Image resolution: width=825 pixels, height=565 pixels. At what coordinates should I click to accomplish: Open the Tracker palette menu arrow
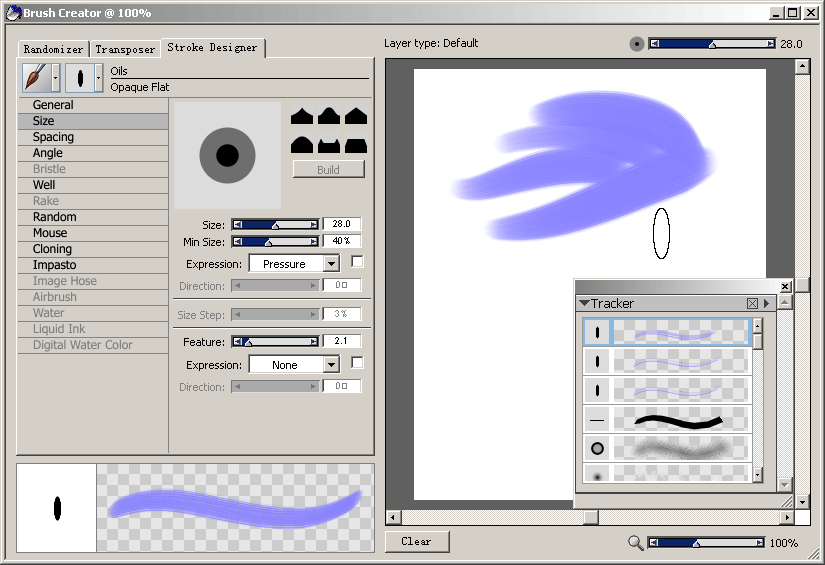click(767, 304)
